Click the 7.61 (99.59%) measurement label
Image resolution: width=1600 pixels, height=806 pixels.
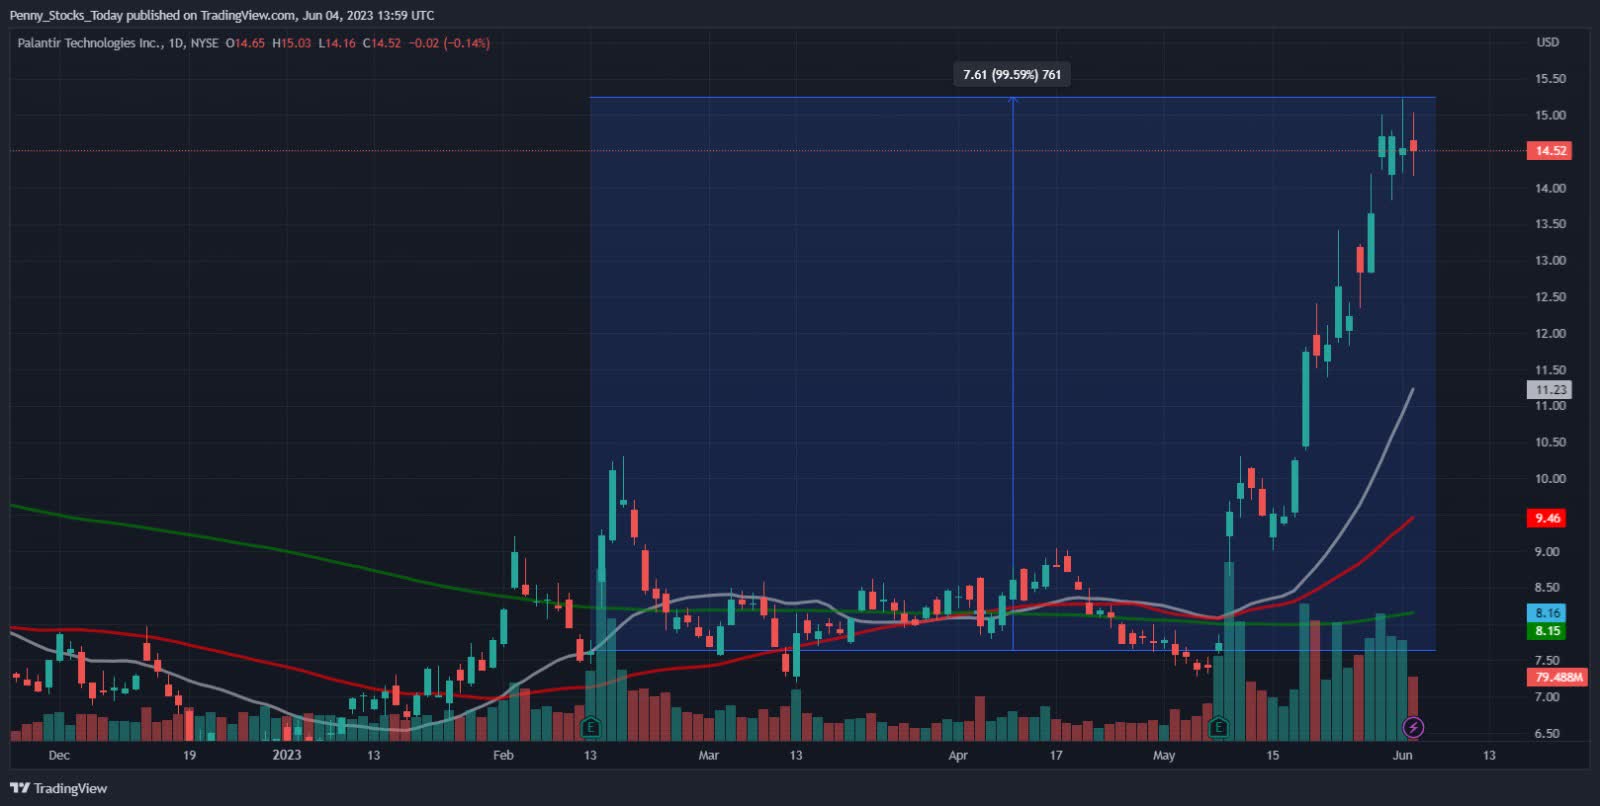[x=1012, y=75]
